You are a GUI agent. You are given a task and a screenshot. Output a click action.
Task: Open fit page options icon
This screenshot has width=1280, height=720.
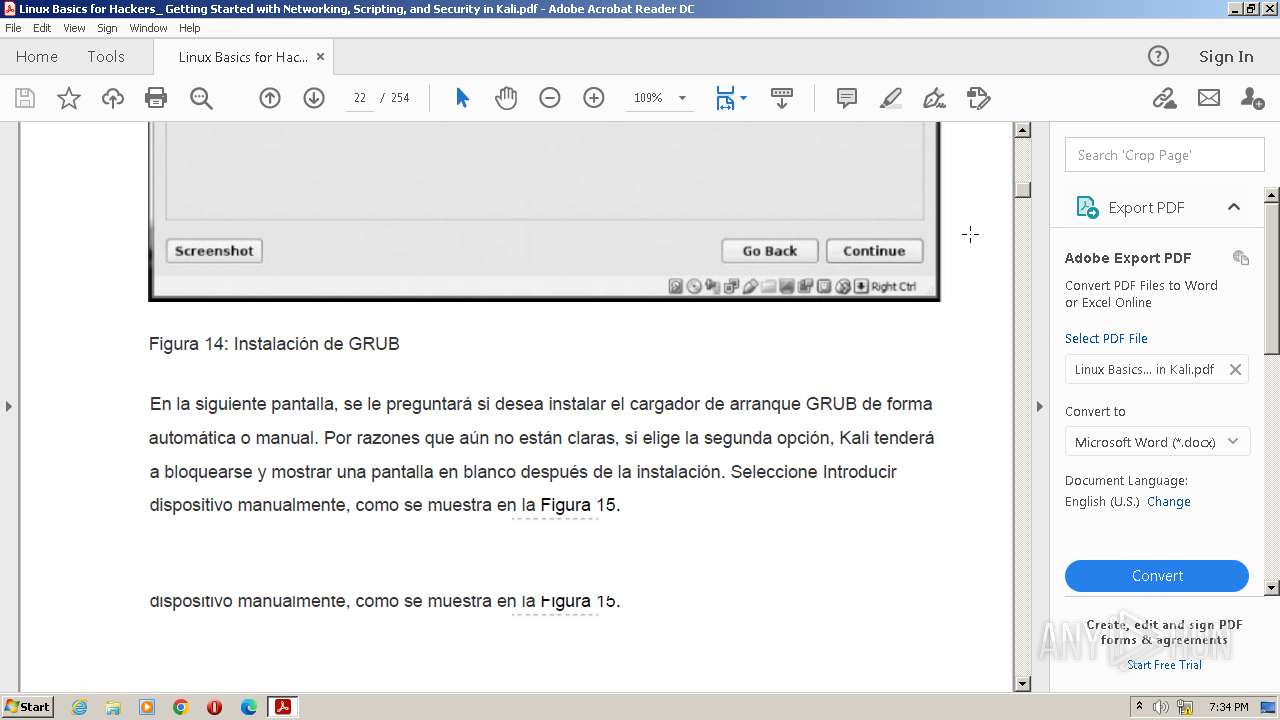coord(725,98)
